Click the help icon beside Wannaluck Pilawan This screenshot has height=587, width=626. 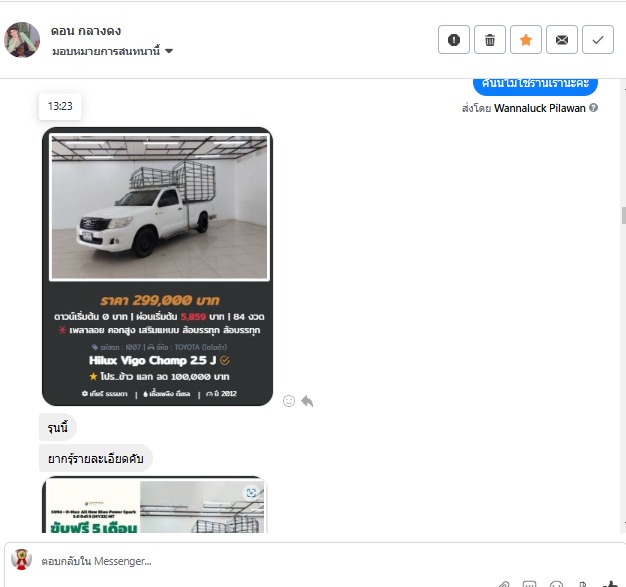pyautogui.click(x=594, y=108)
